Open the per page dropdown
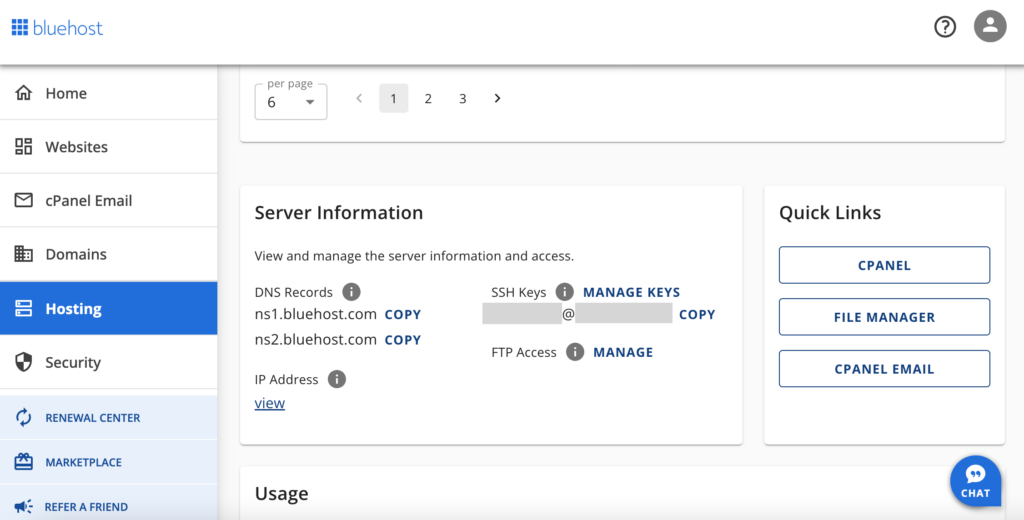Screen dimensions: 1024x520 tap(291, 101)
